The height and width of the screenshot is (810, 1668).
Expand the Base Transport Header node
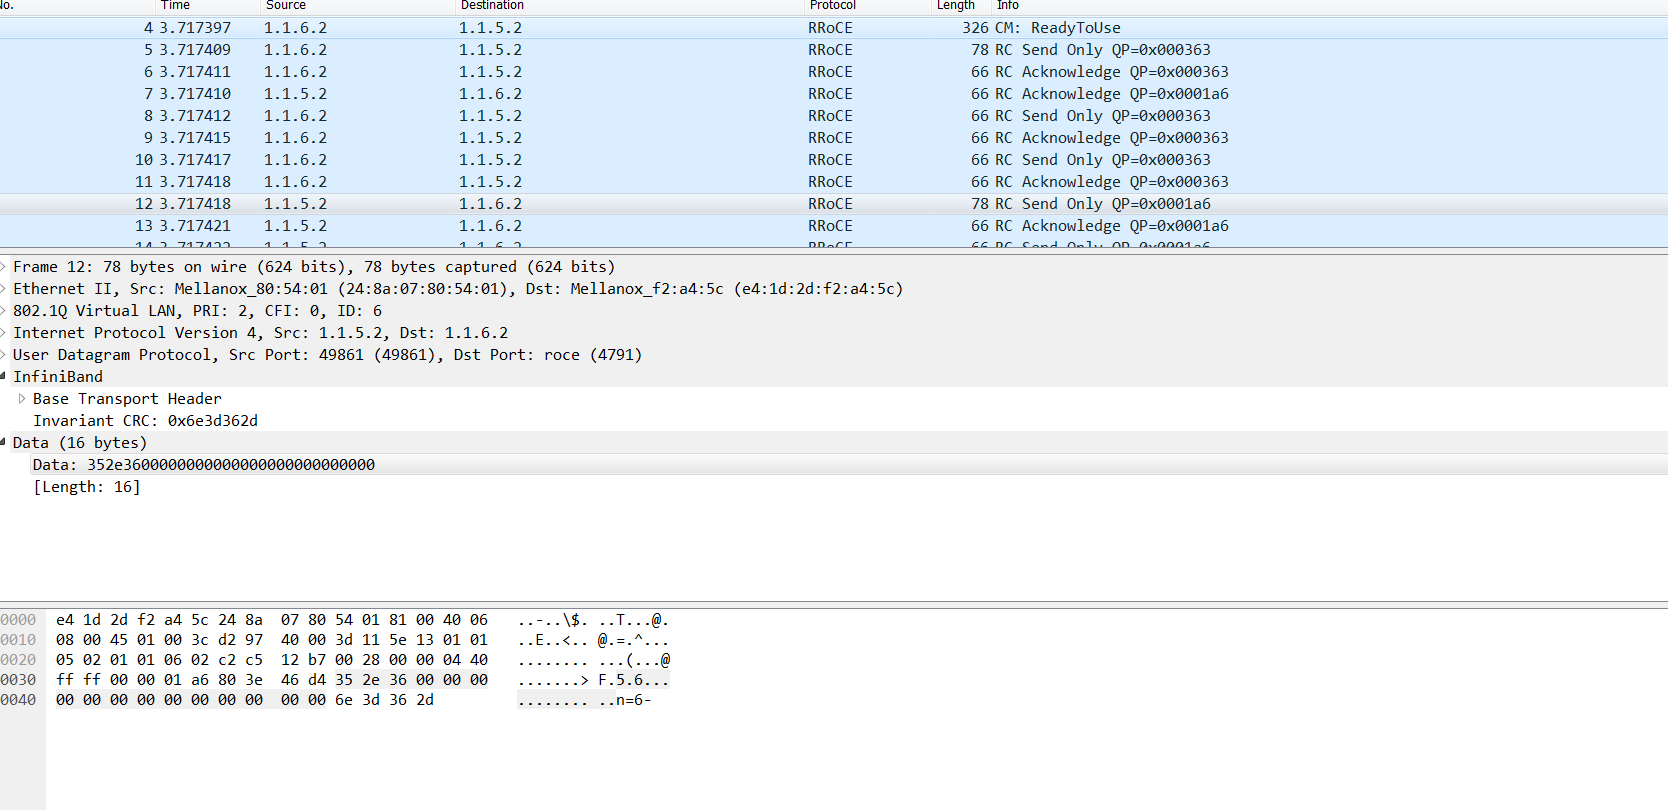(22, 399)
